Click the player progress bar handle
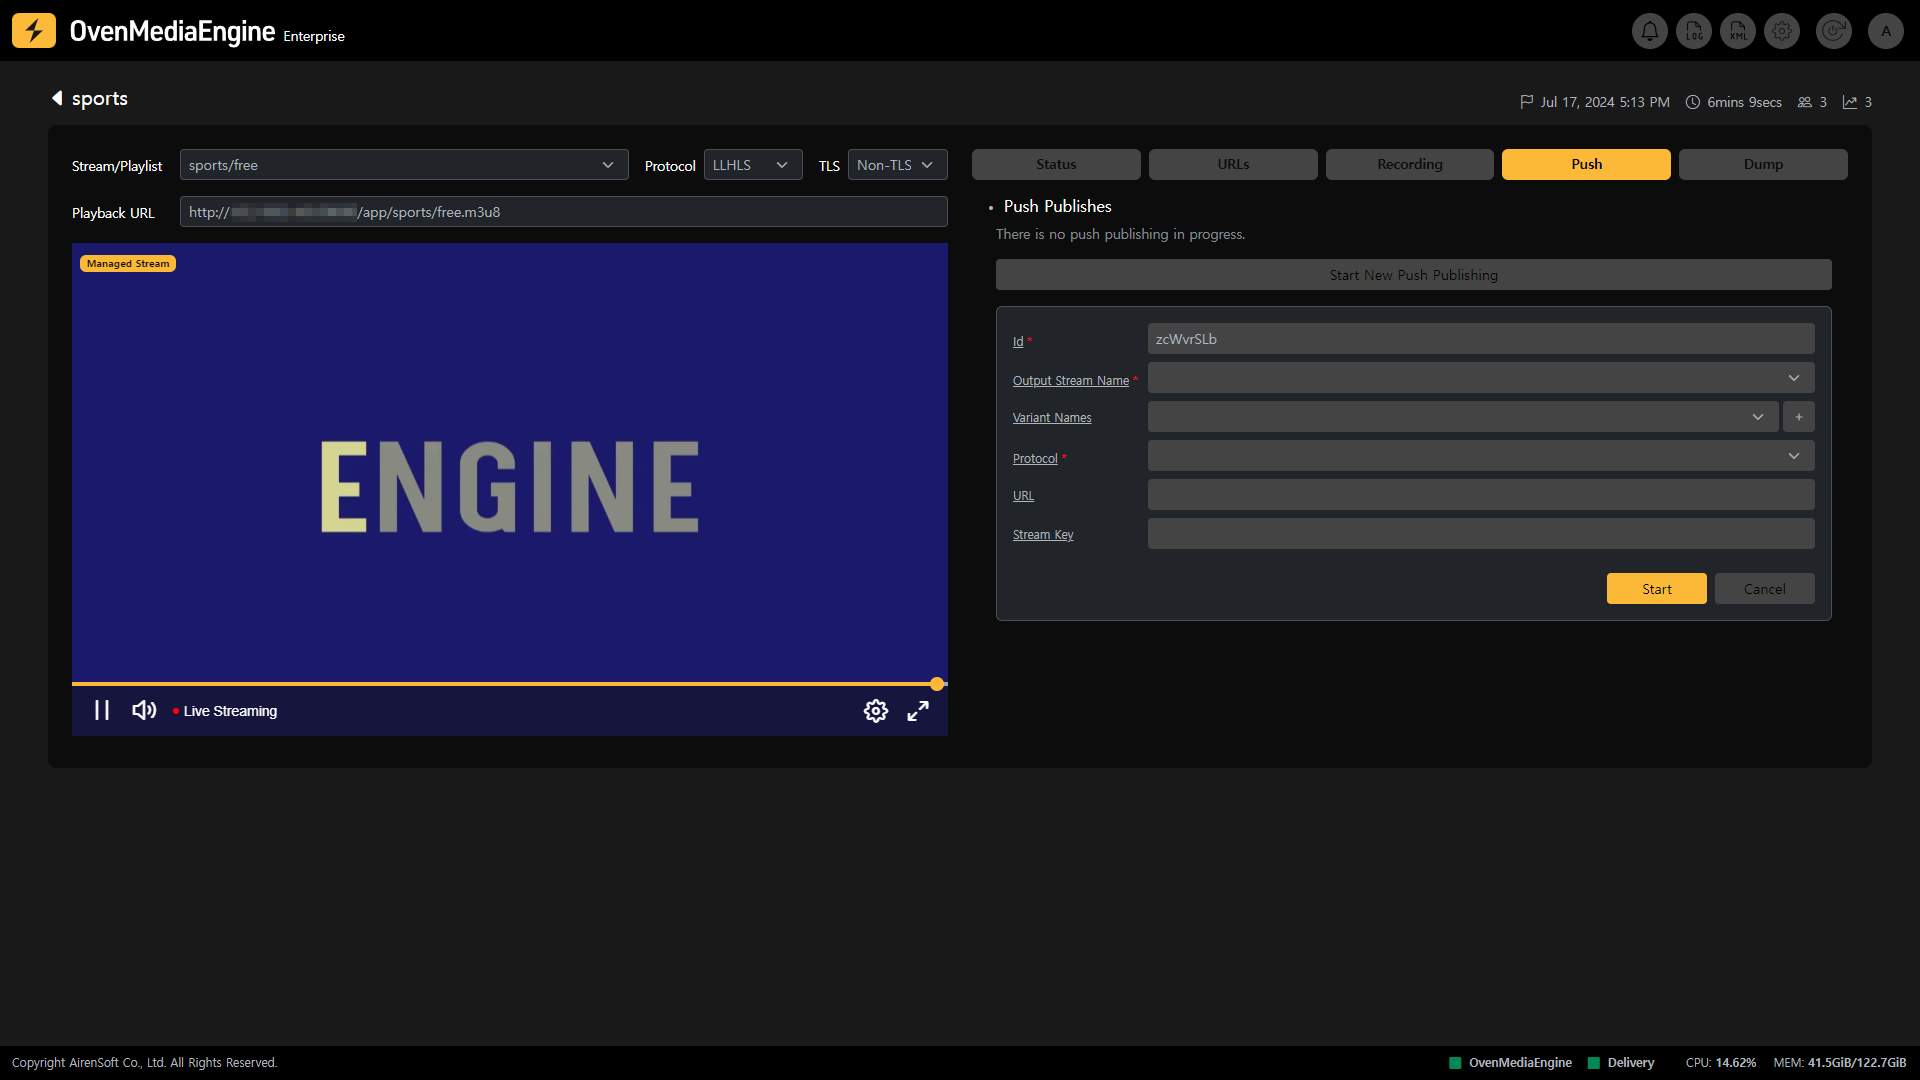The image size is (1920, 1080). point(937,684)
